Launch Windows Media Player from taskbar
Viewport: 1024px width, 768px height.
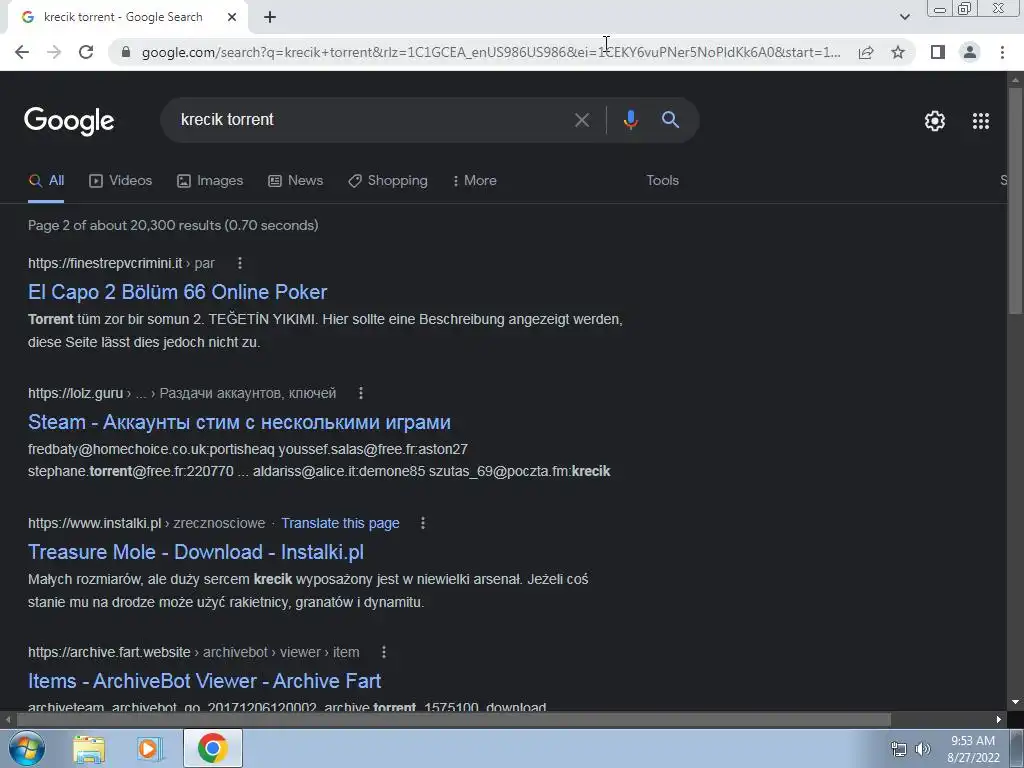pyautogui.click(x=149, y=749)
